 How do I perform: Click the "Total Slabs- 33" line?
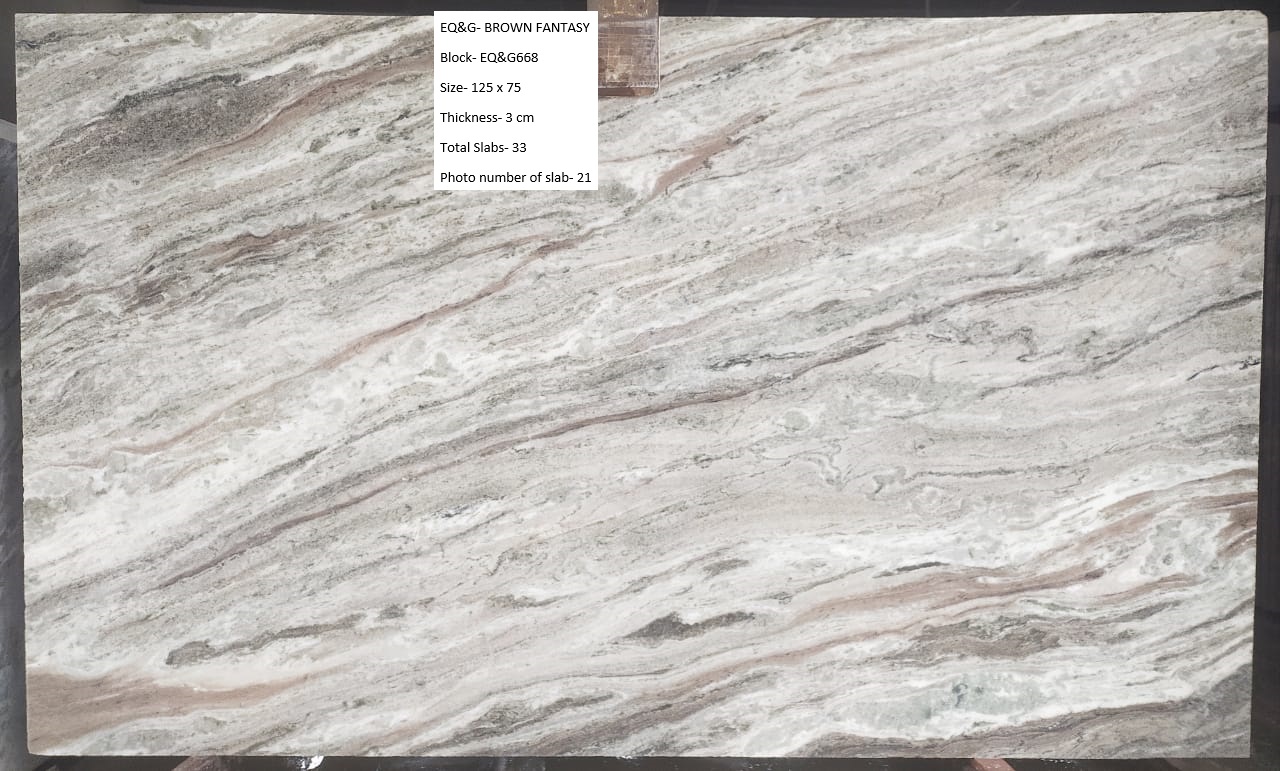coord(483,148)
